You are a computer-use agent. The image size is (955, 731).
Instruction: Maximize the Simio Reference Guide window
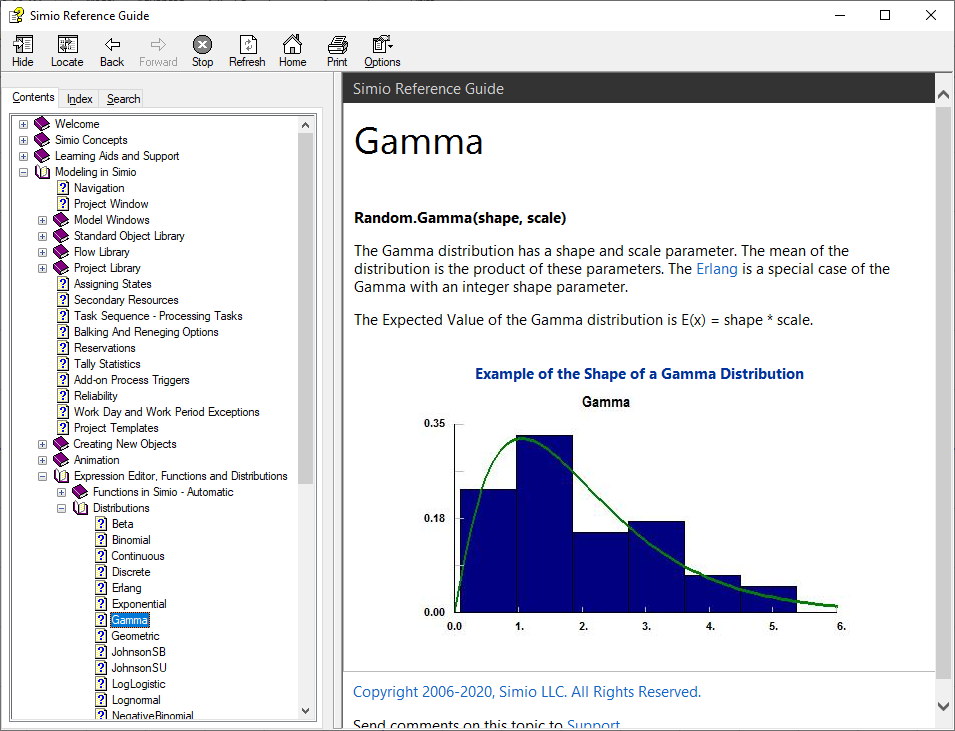point(885,15)
